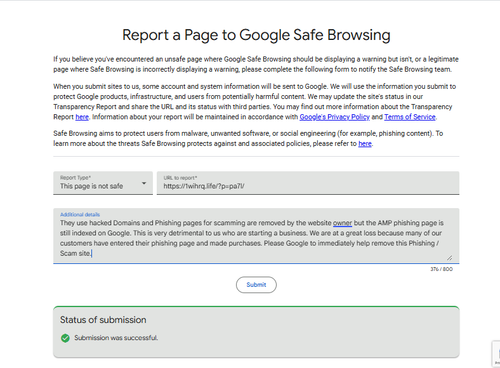Click the reCAPTCHA badge at the edge
This screenshot has width=500, height=368.
[496, 354]
